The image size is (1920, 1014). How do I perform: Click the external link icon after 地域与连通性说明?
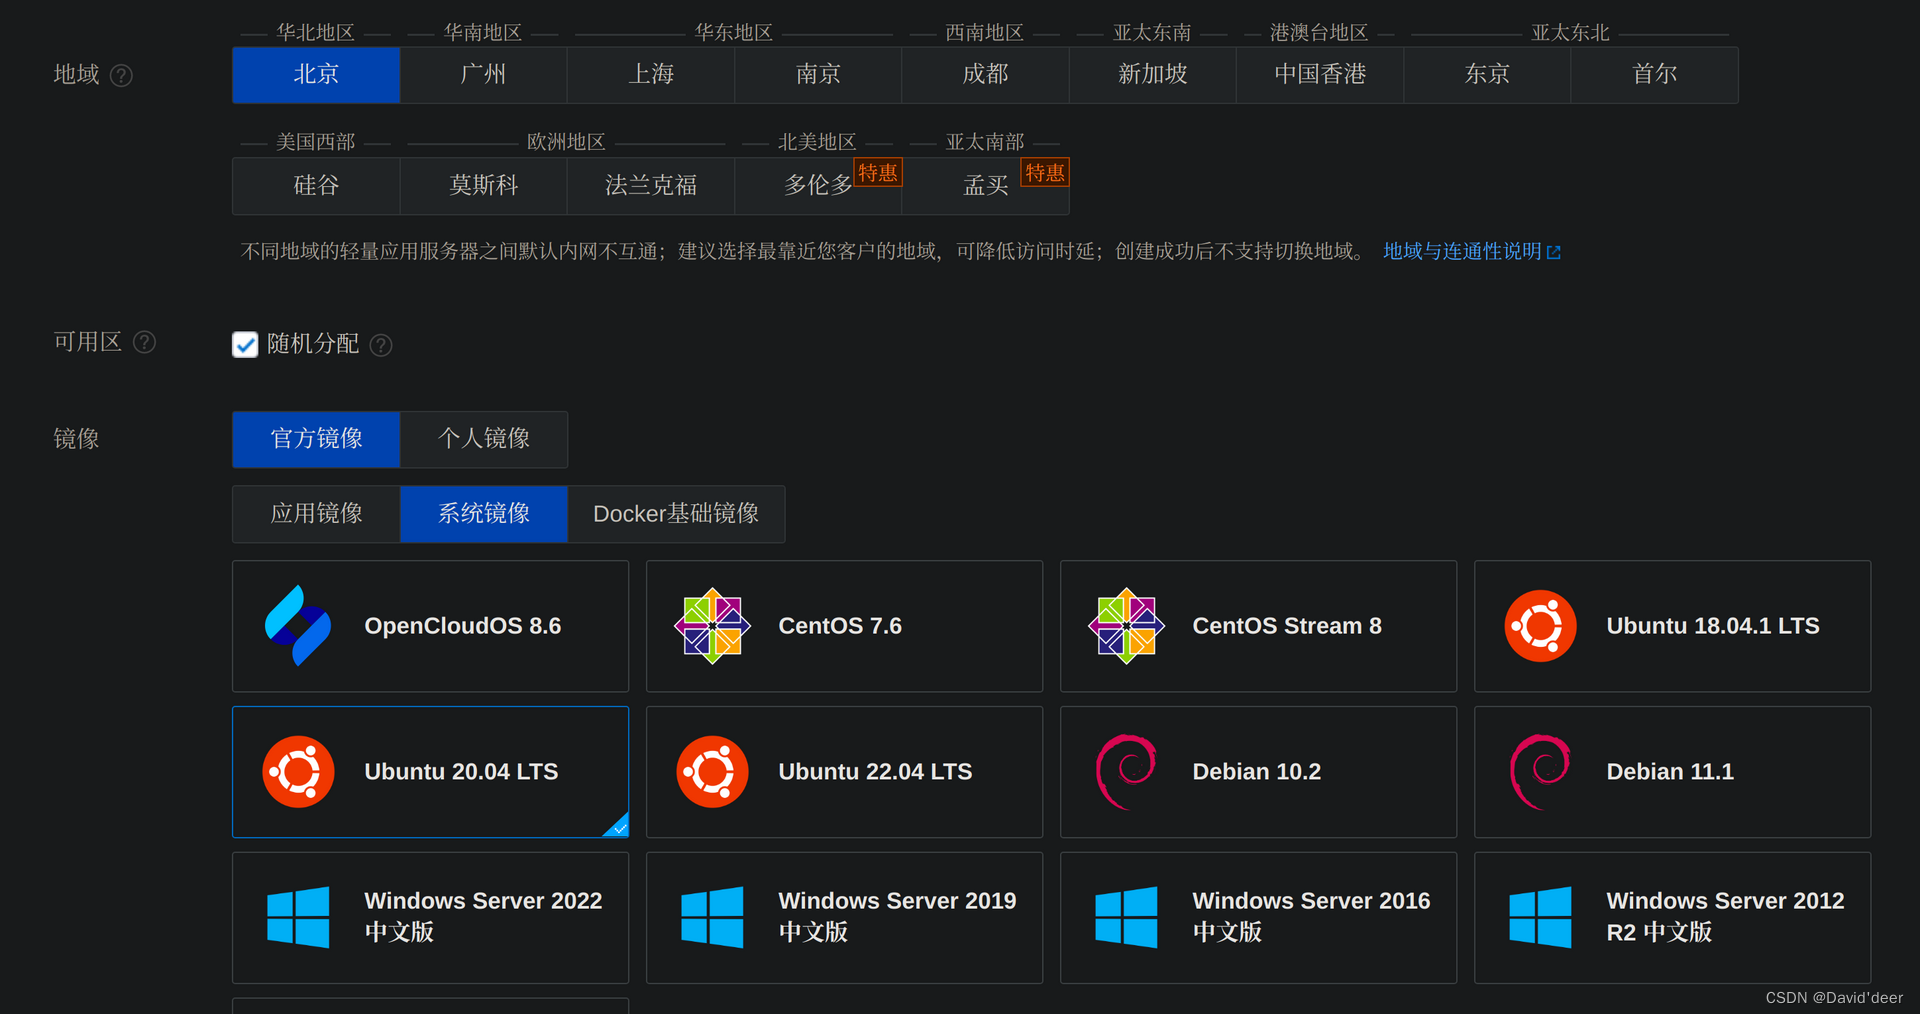(1554, 253)
